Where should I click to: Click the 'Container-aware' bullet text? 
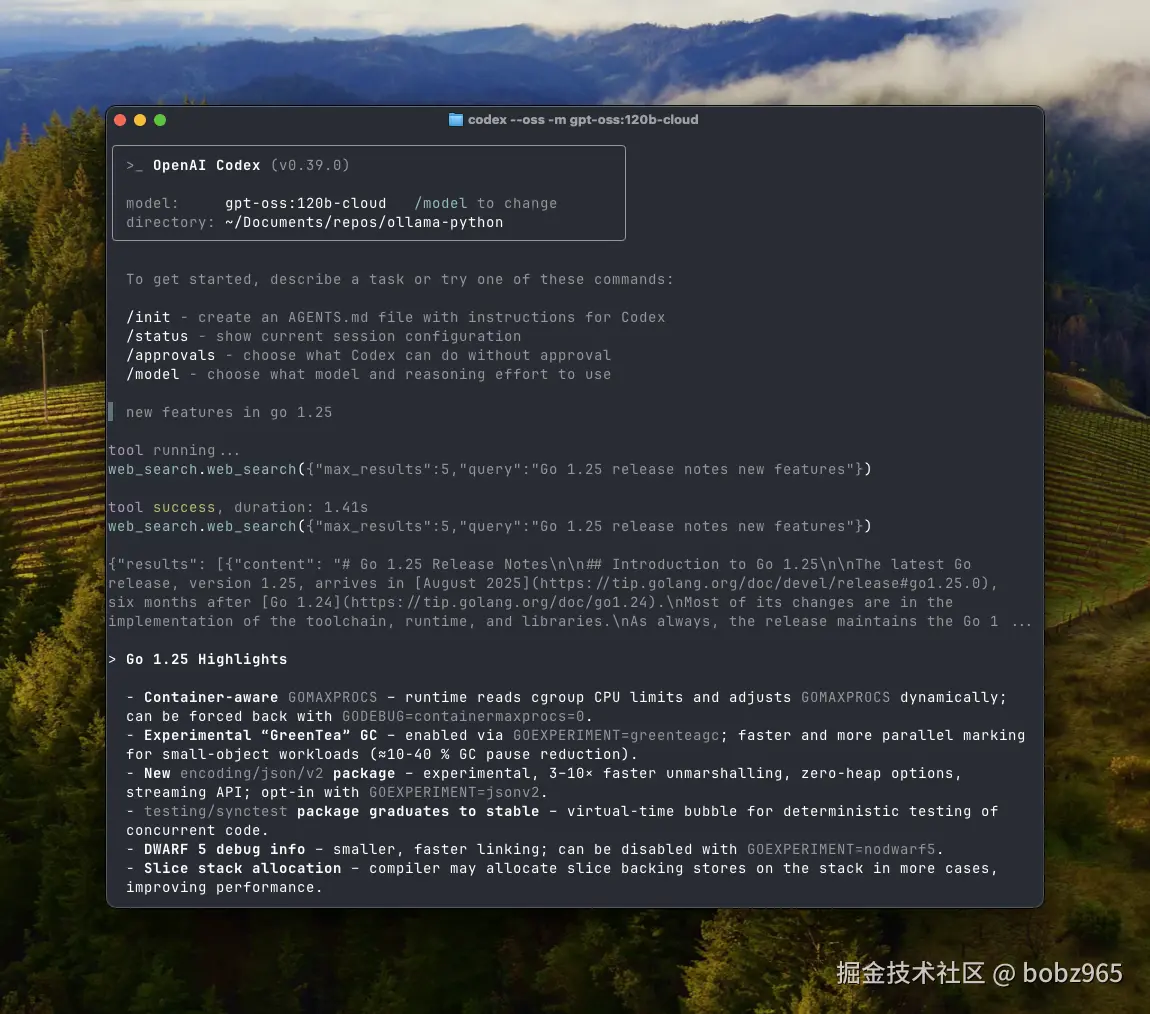point(211,697)
